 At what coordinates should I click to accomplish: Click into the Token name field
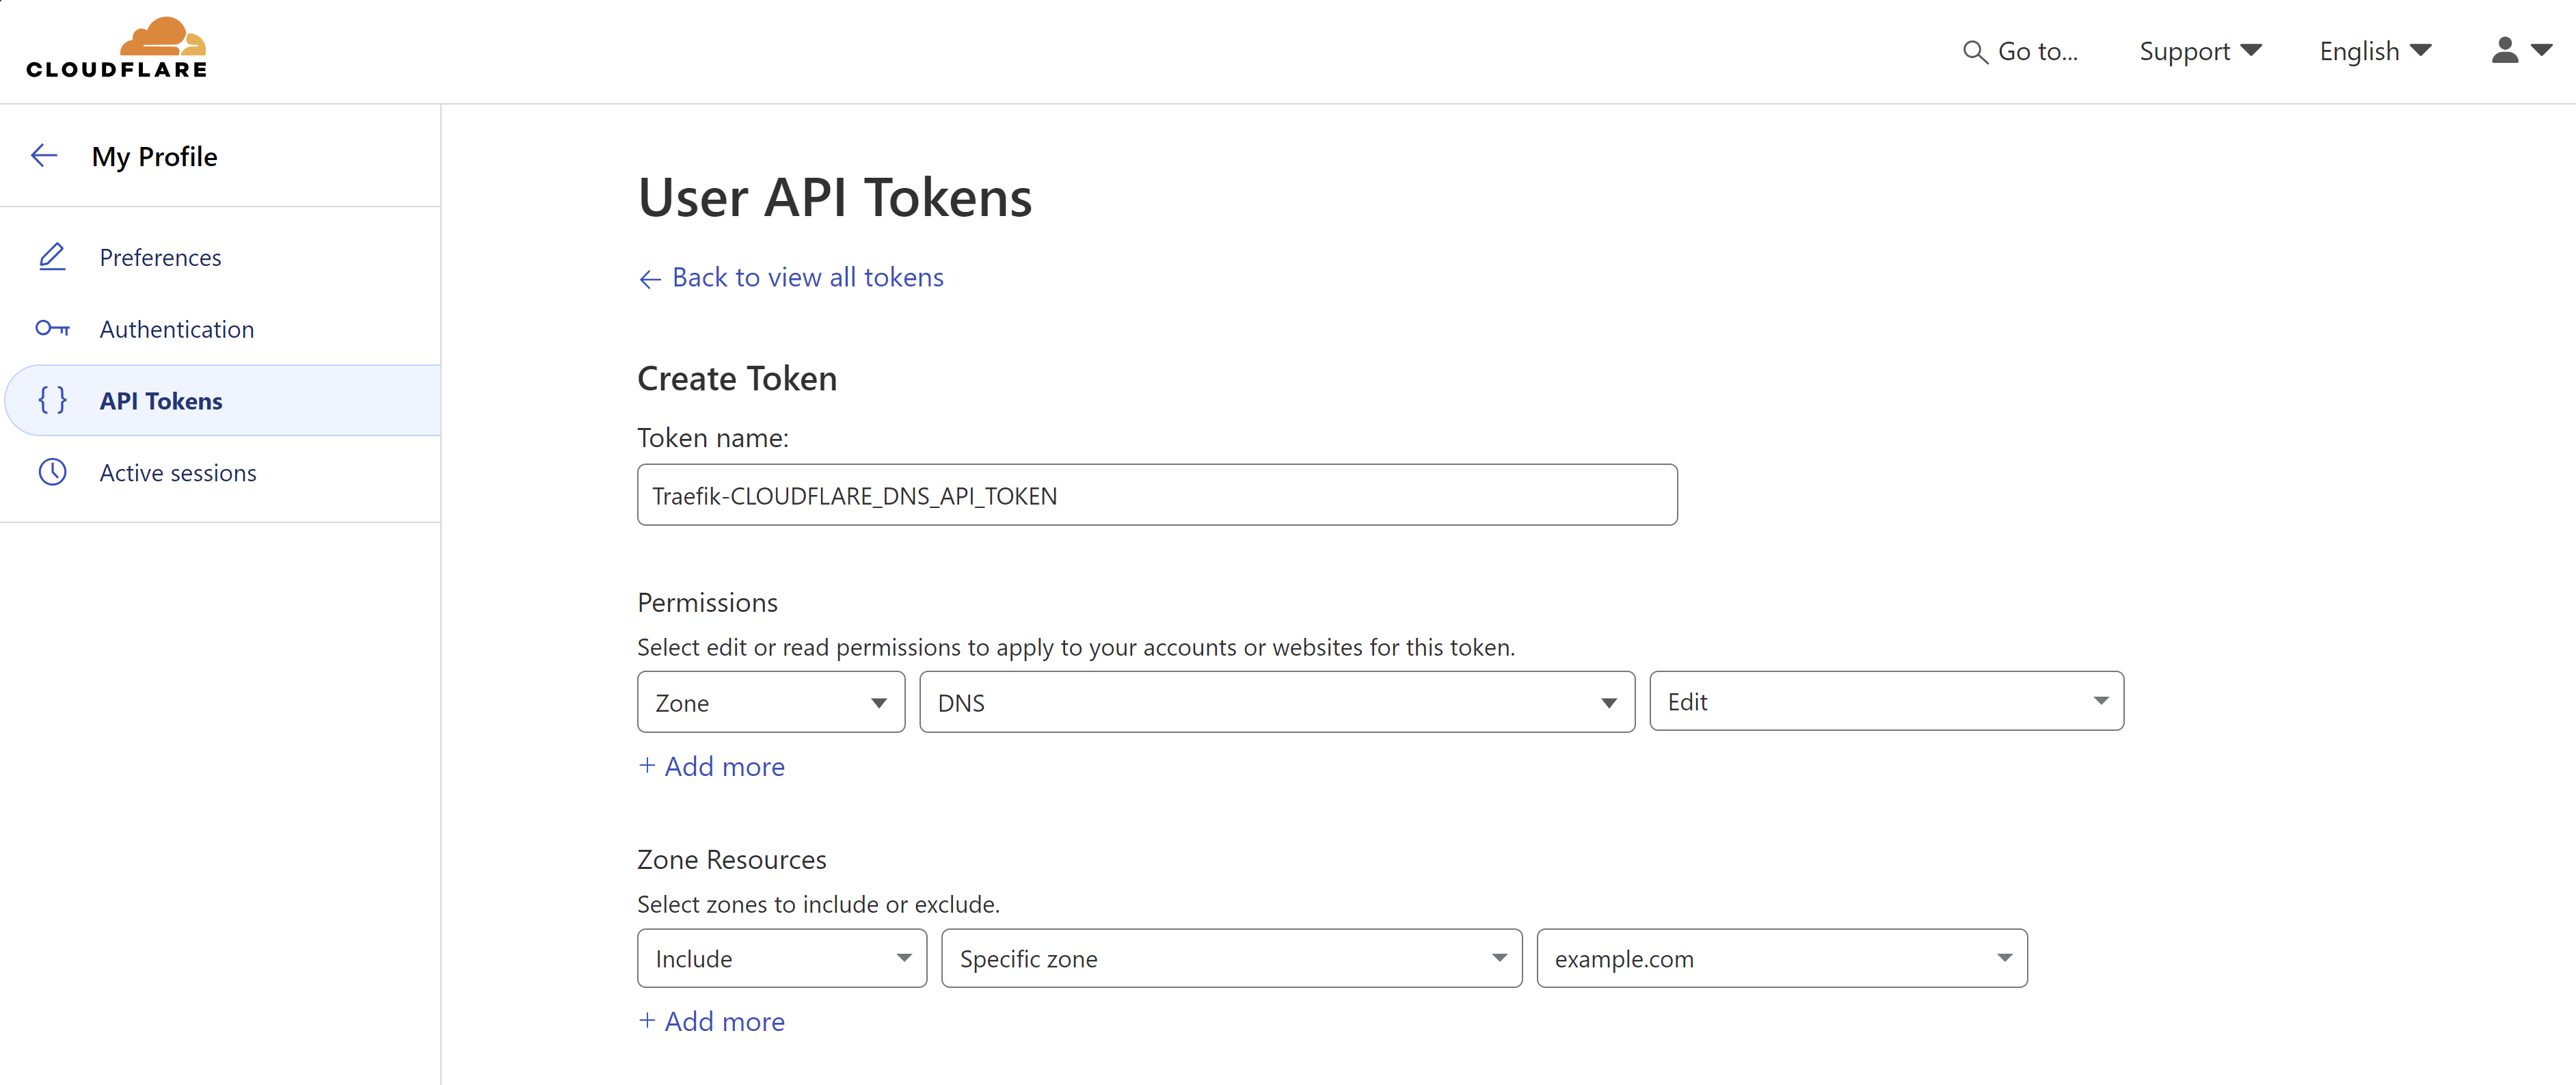[1156, 495]
